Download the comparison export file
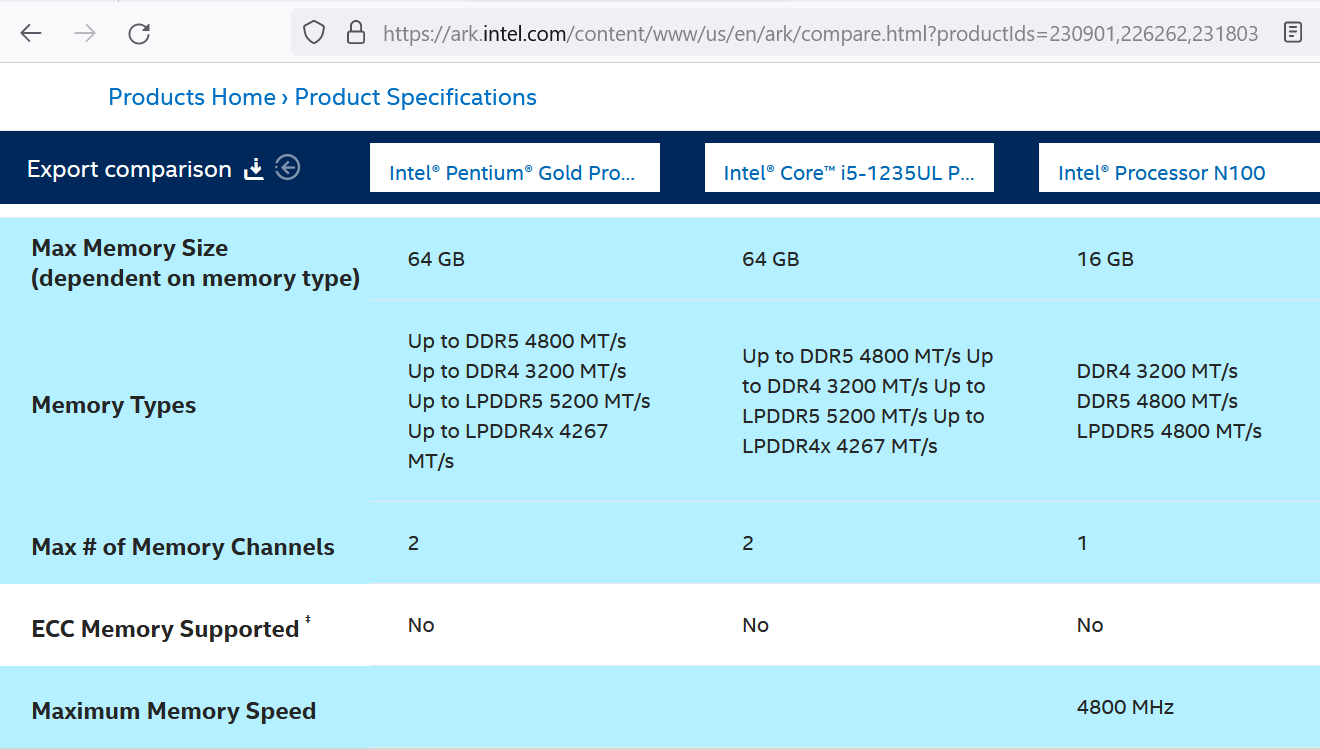 click(255, 169)
